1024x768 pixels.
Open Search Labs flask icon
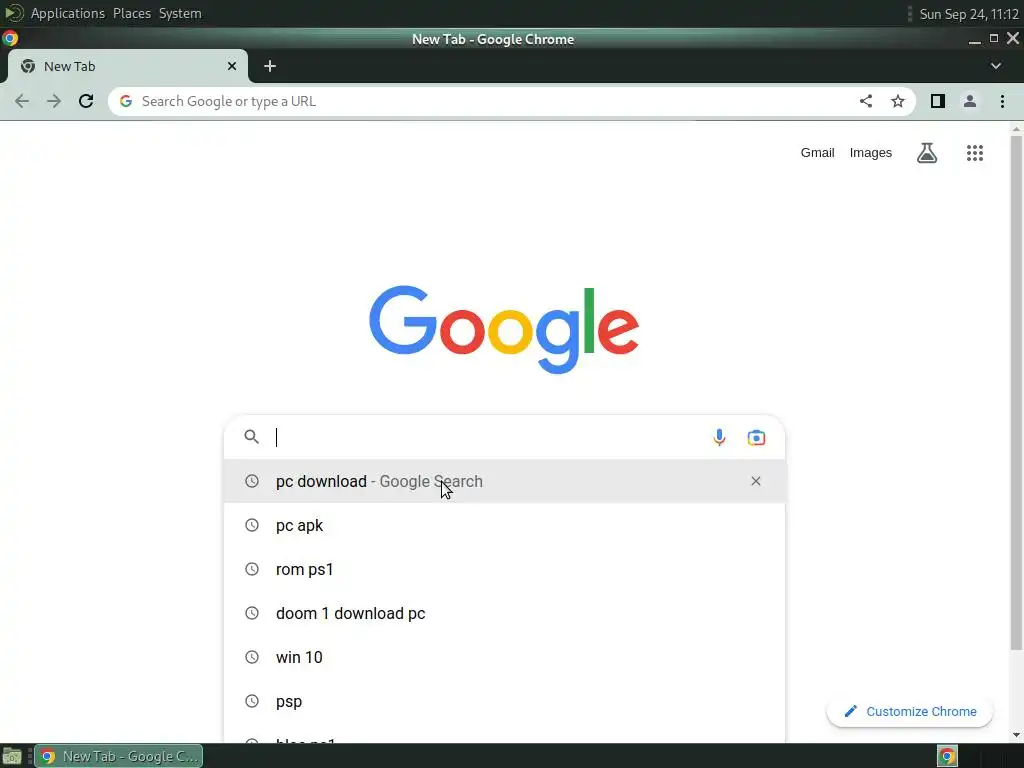pos(927,153)
